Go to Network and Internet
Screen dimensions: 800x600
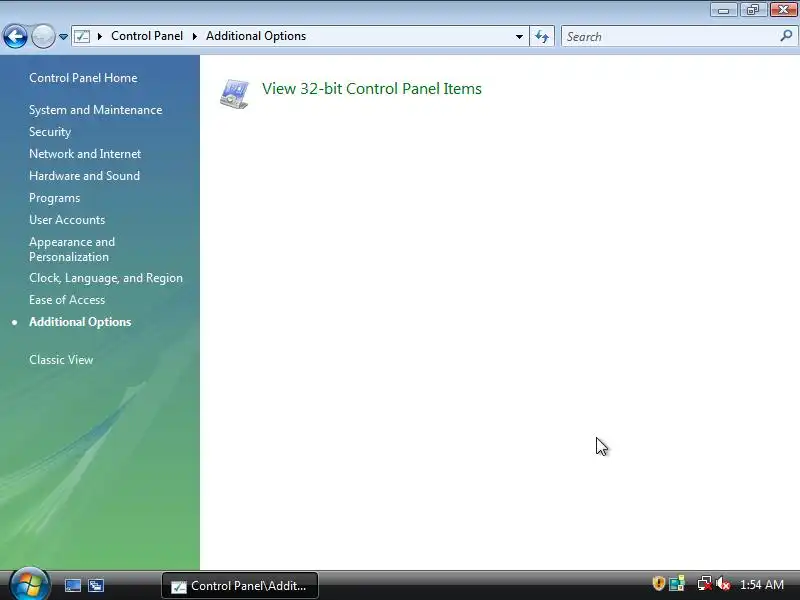coord(85,154)
